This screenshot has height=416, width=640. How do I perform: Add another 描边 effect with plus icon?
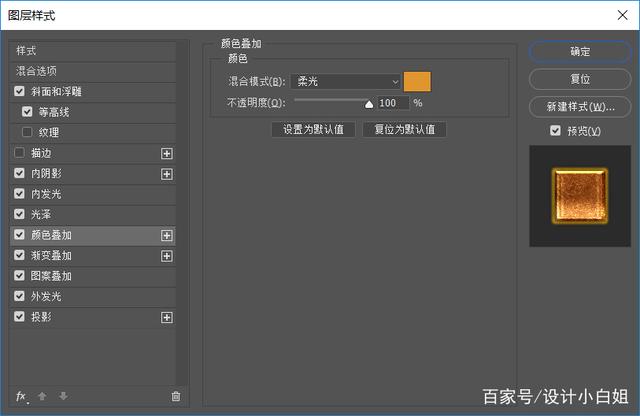[167, 153]
